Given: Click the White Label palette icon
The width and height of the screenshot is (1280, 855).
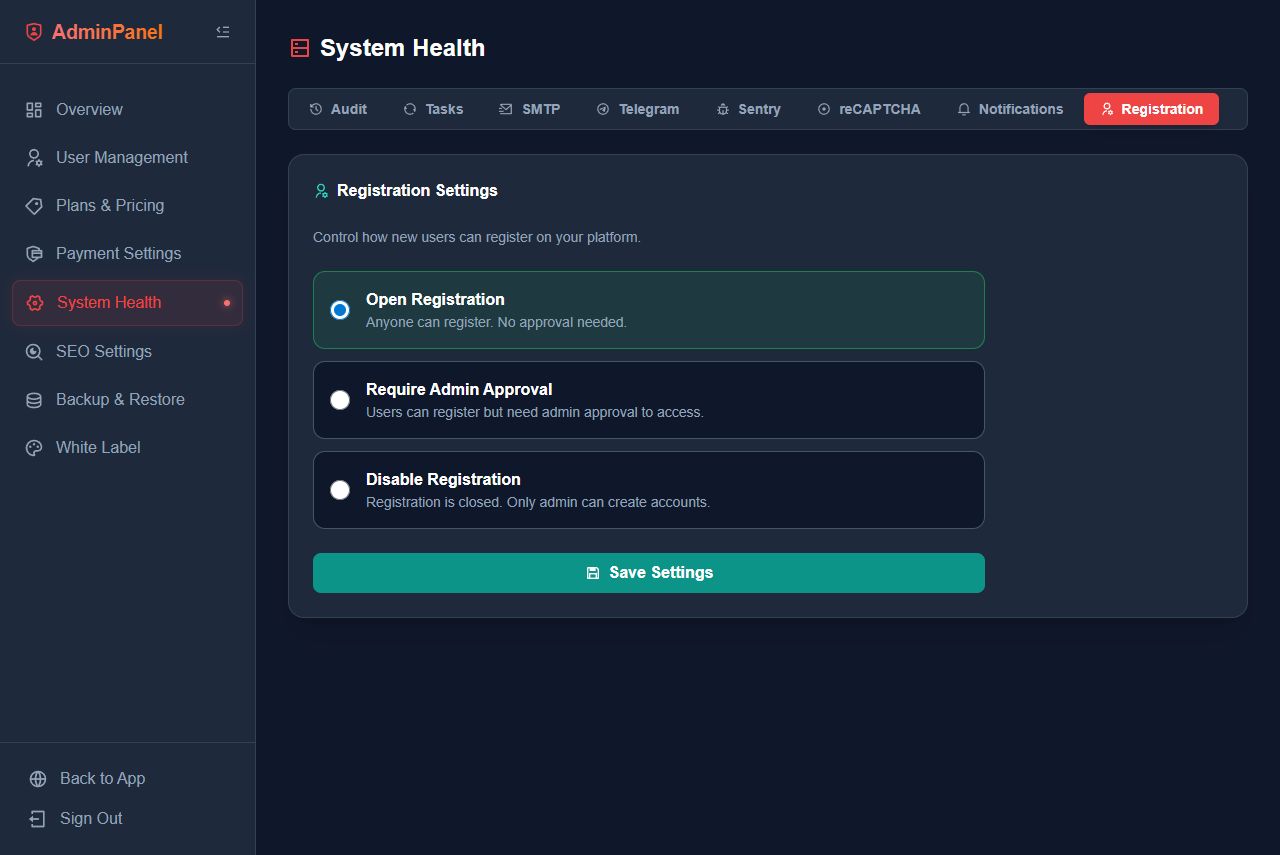Looking at the screenshot, I should (x=34, y=448).
